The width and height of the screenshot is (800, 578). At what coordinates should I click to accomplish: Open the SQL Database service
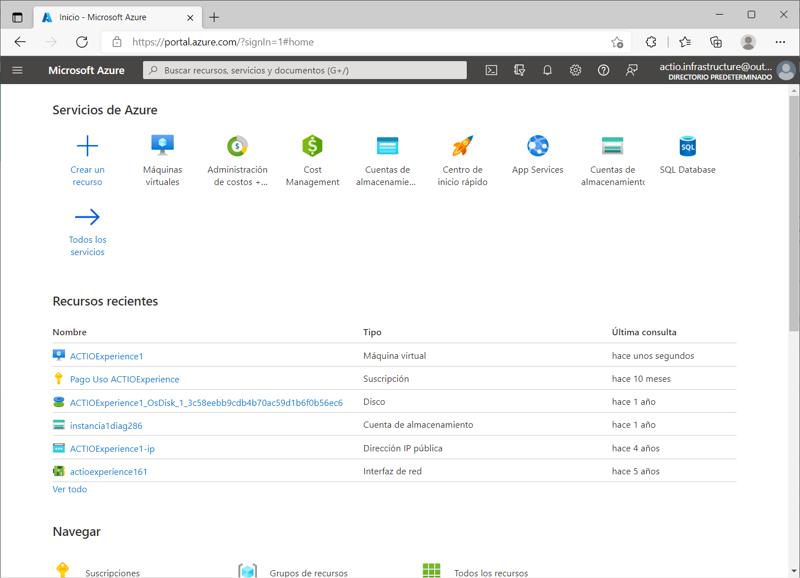687,146
